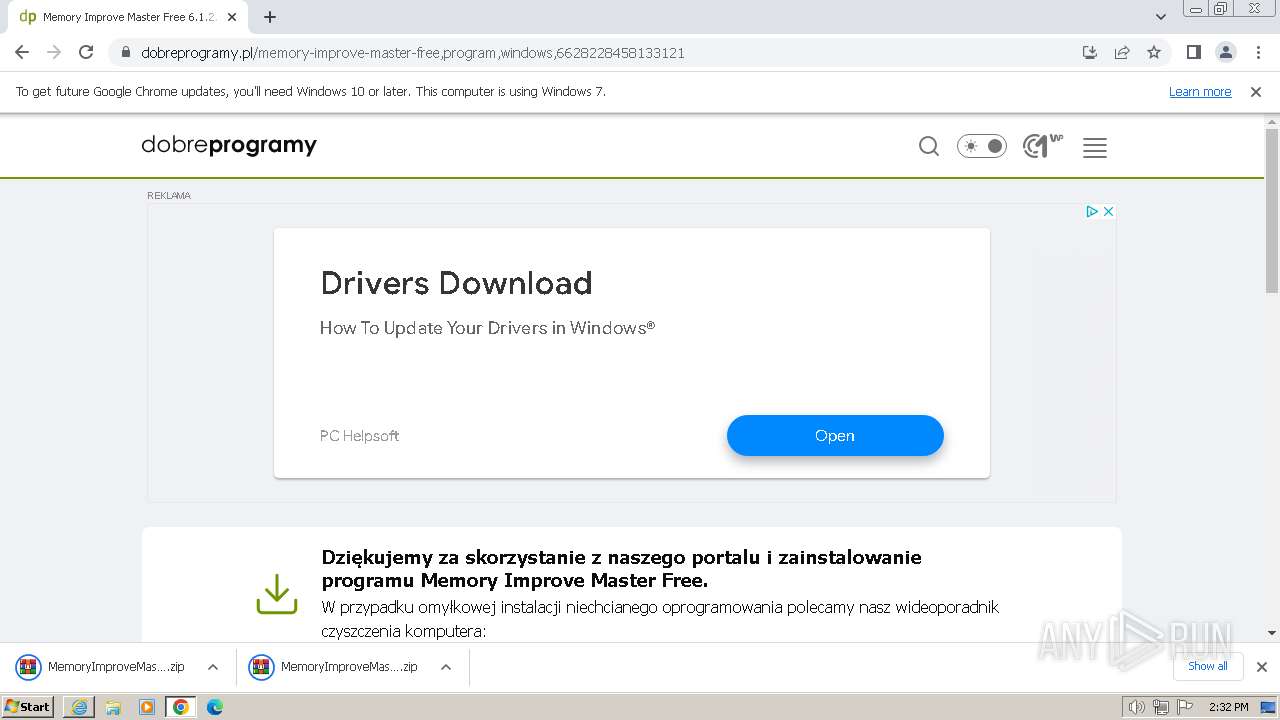The width and height of the screenshot is (1280, 720).
Task: Click the AdChoices info icon
Action: pos(1093,211)
